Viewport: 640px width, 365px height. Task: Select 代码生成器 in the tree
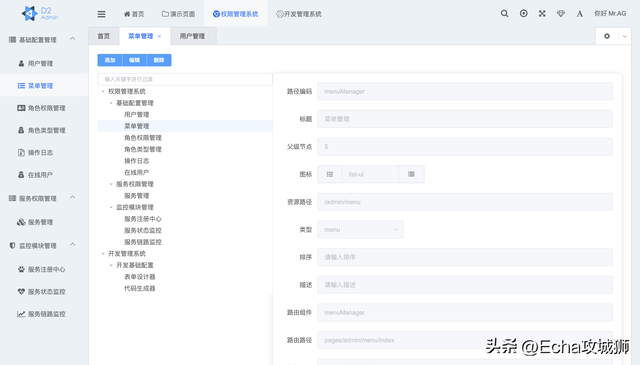click(140, 288)
